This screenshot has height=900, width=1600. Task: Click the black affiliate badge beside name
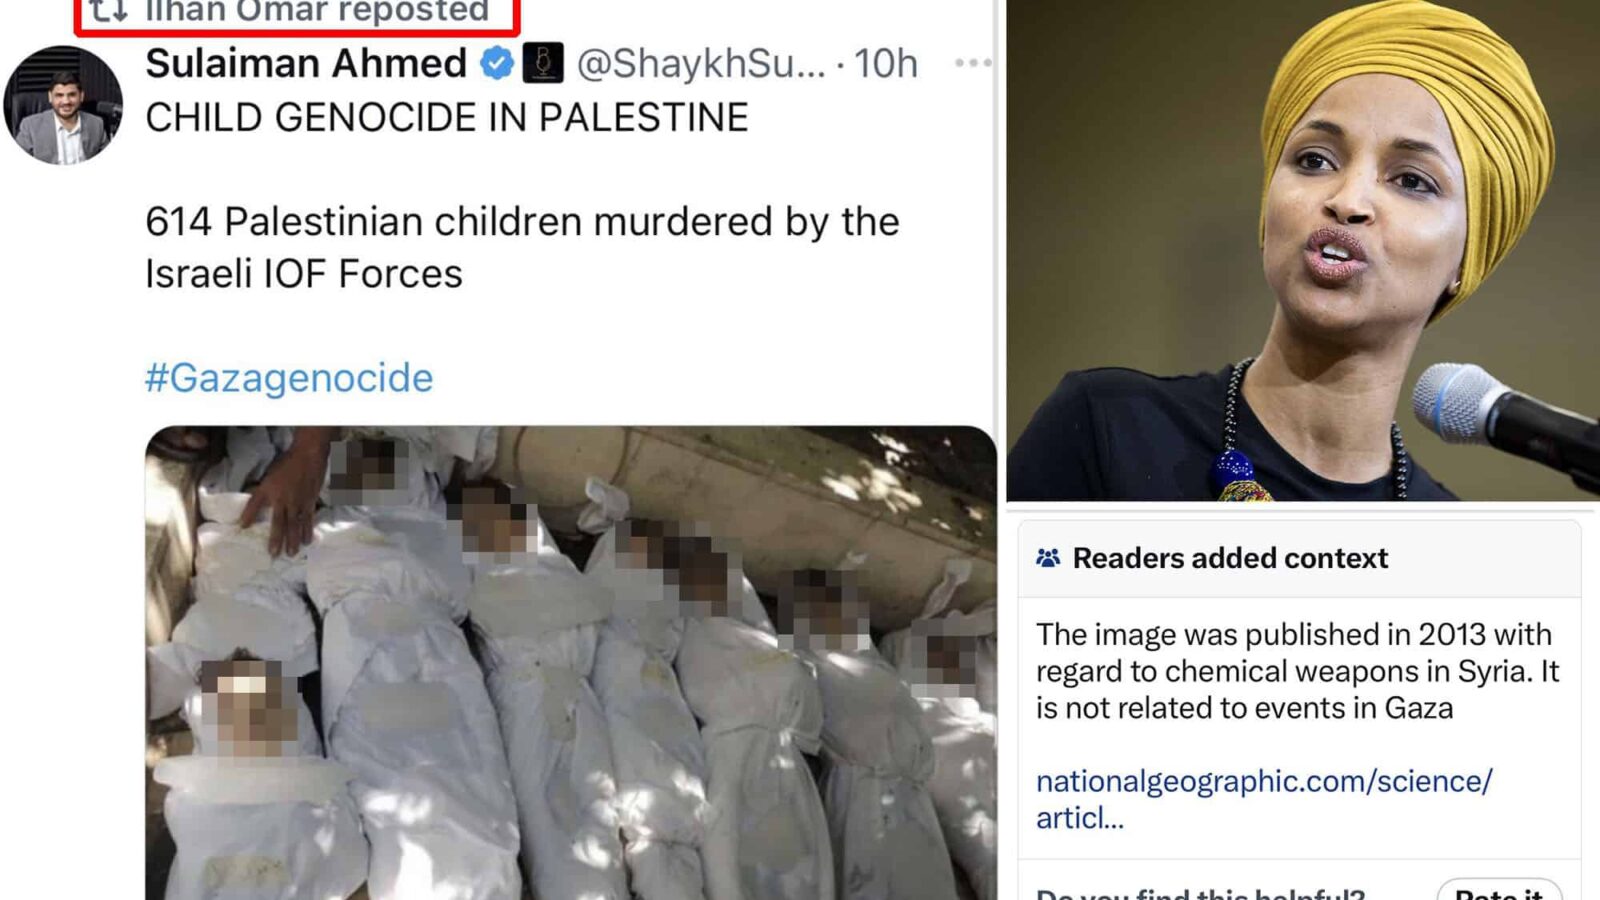[543, 64]
